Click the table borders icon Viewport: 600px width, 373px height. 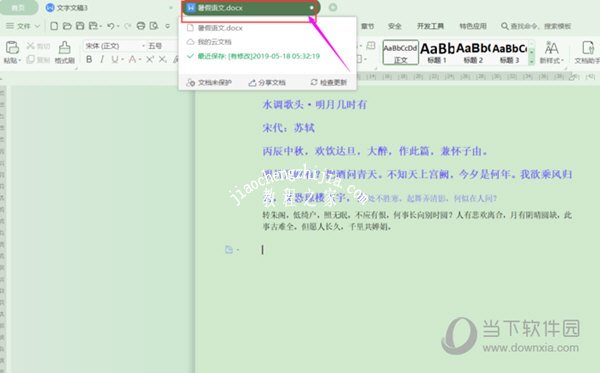[370, 46]
